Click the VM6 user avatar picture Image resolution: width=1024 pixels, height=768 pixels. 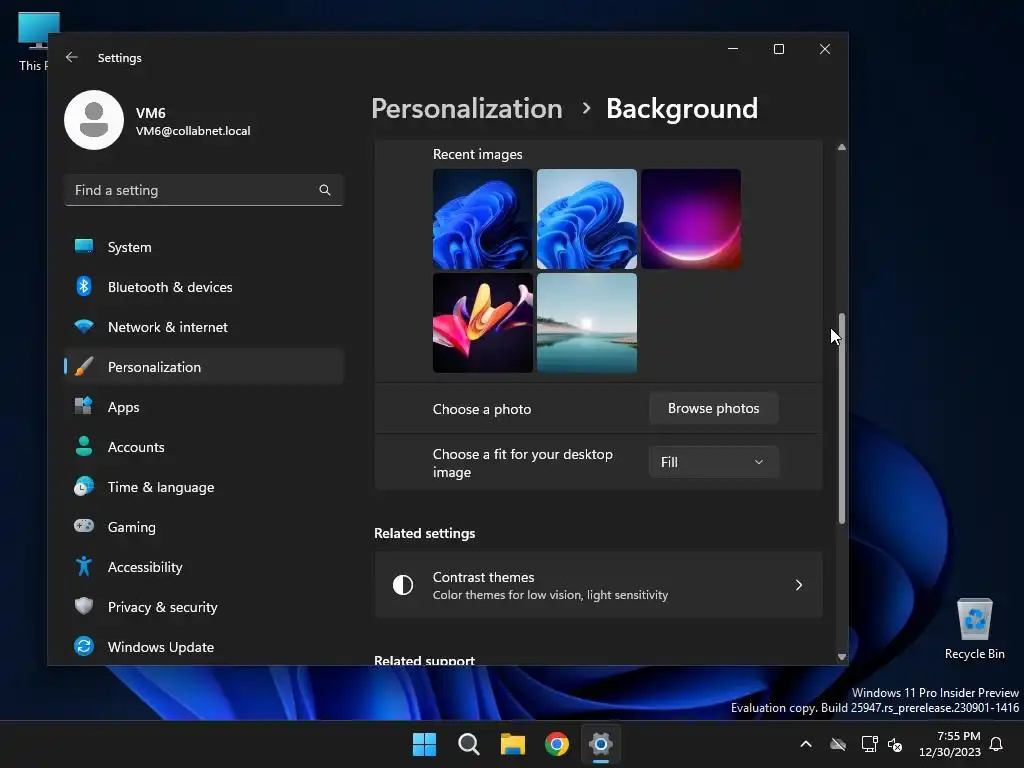[x=94, y=120]
